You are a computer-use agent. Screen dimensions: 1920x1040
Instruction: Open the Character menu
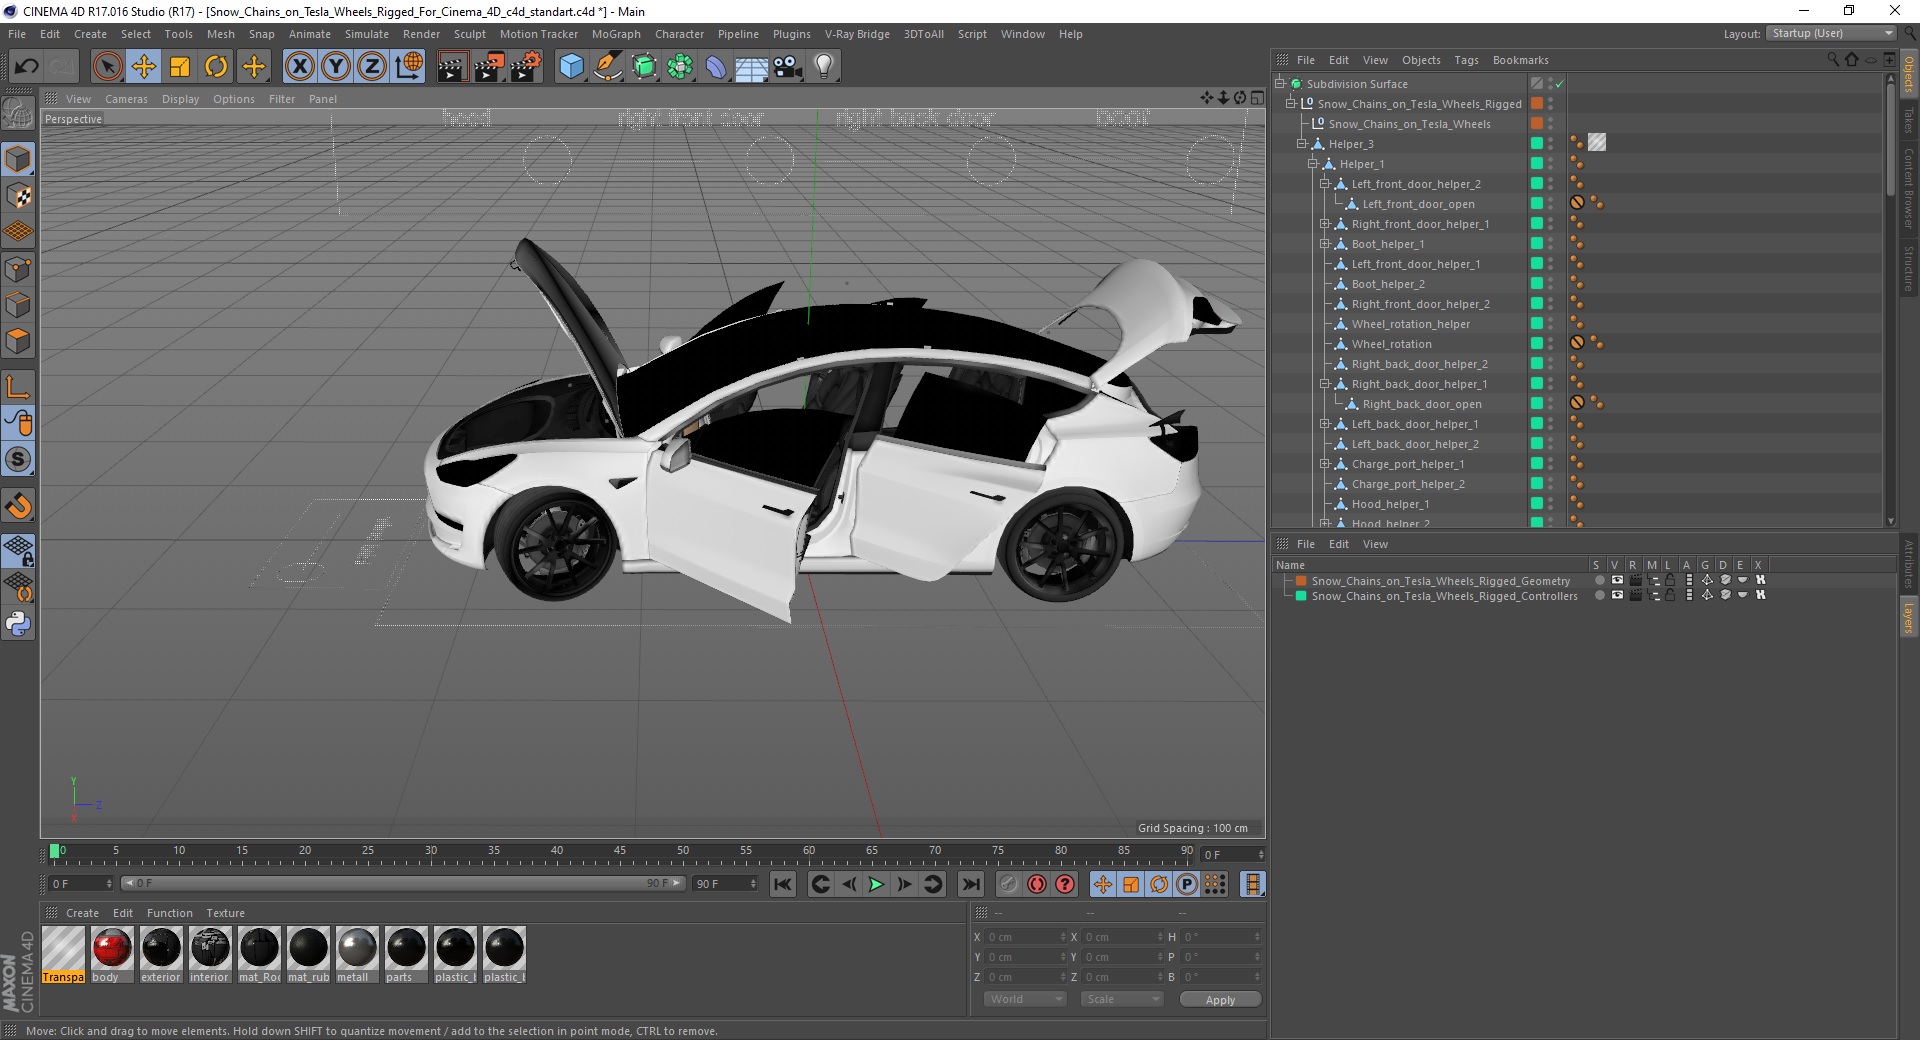click(x=679, y=34)
